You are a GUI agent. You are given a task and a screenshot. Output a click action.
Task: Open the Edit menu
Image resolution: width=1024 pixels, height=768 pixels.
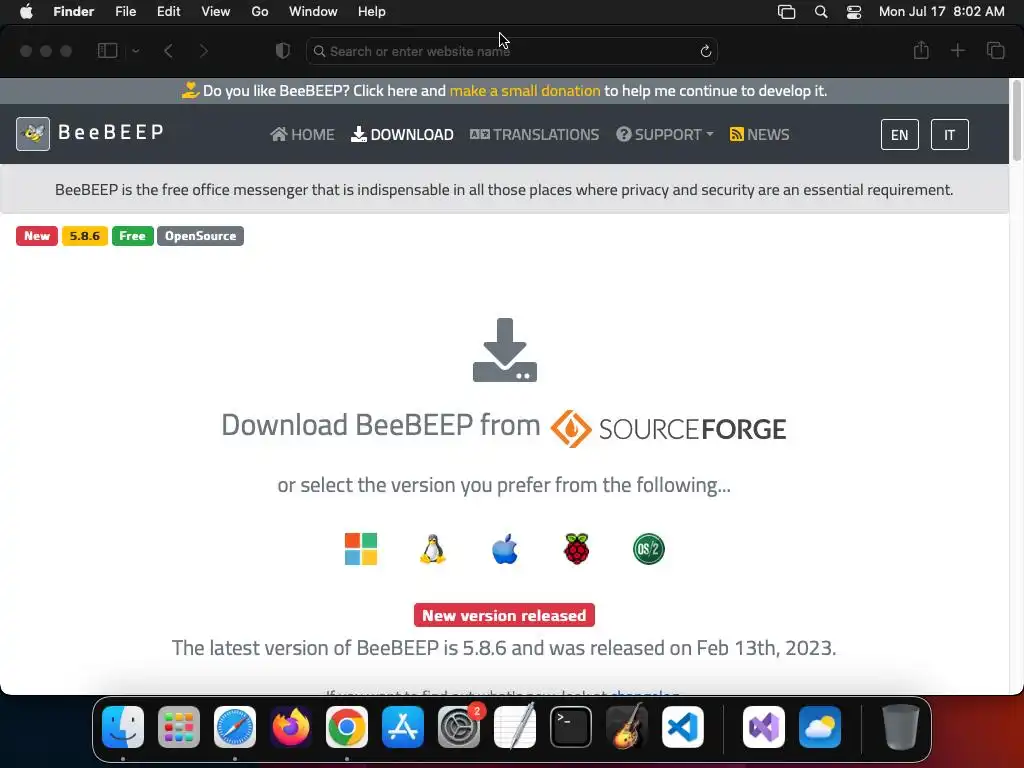168,12
